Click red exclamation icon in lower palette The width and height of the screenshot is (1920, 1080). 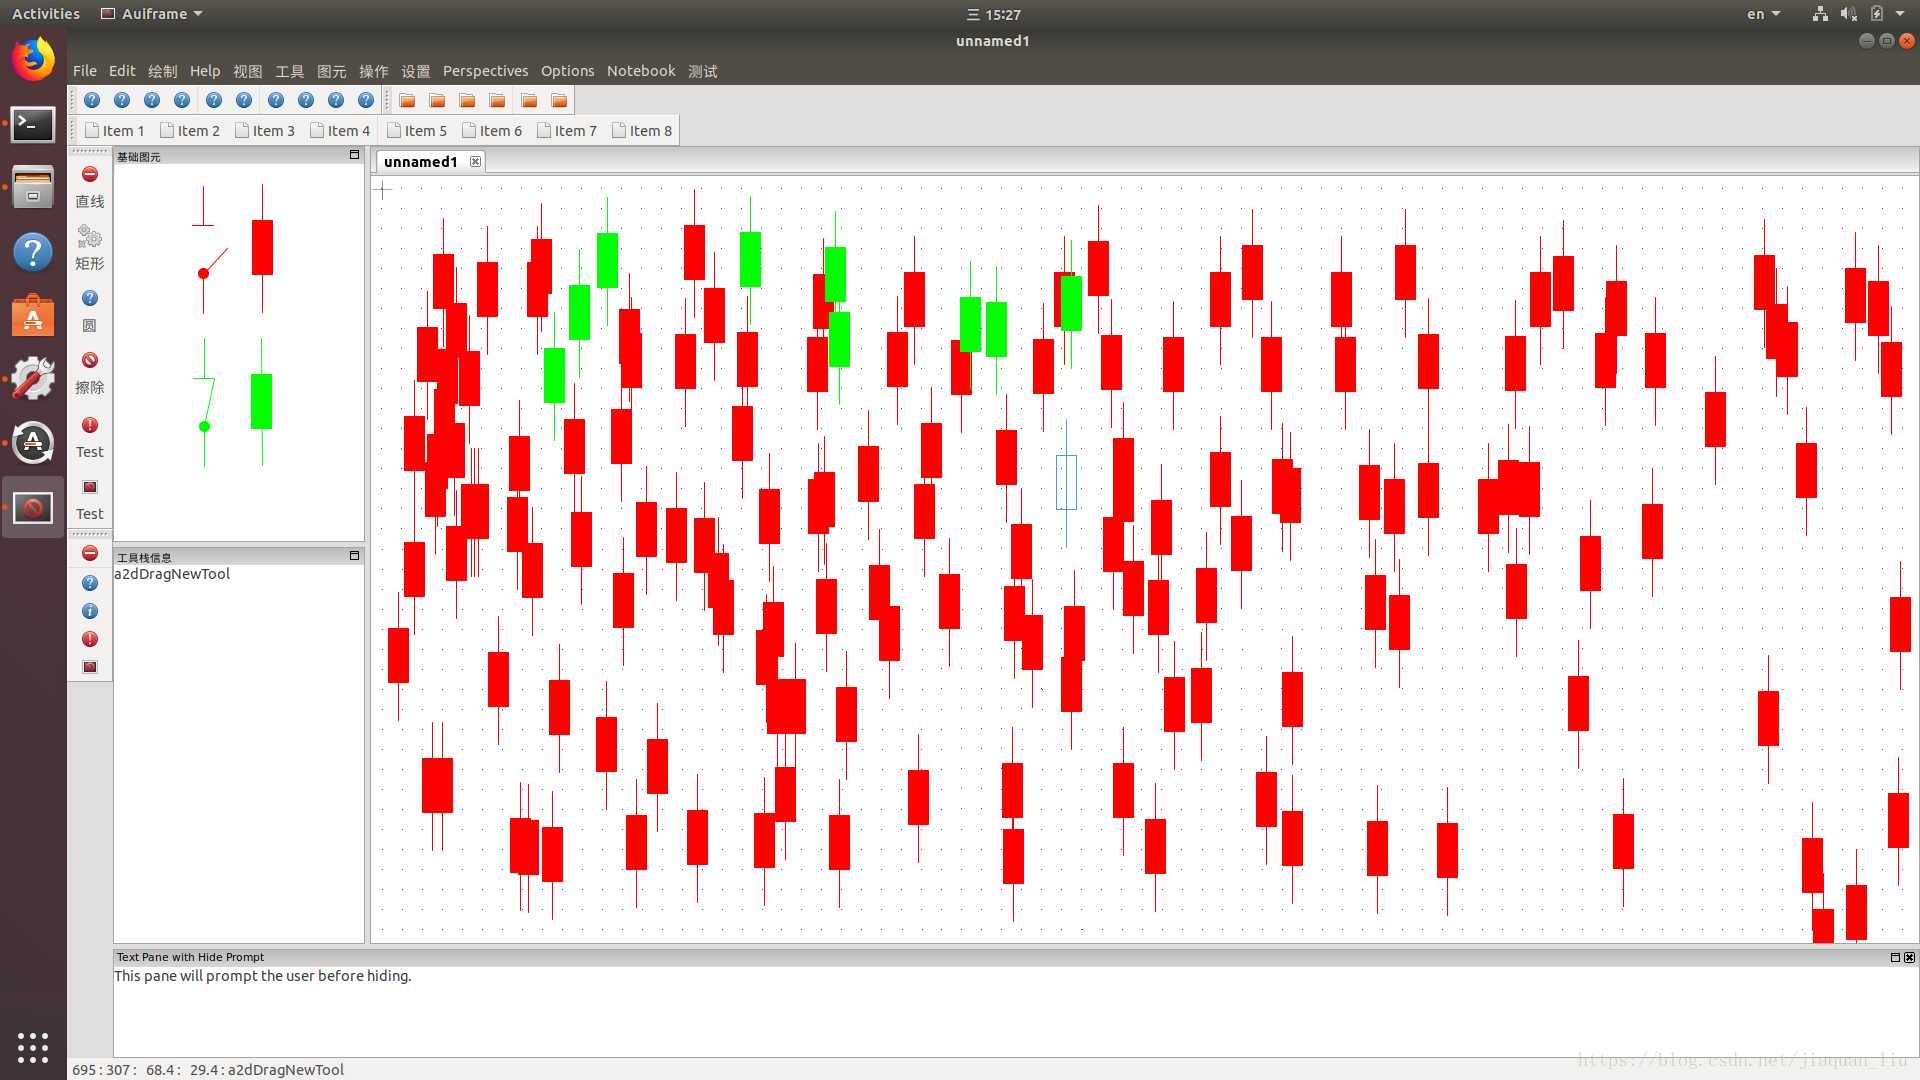point(90,639)
